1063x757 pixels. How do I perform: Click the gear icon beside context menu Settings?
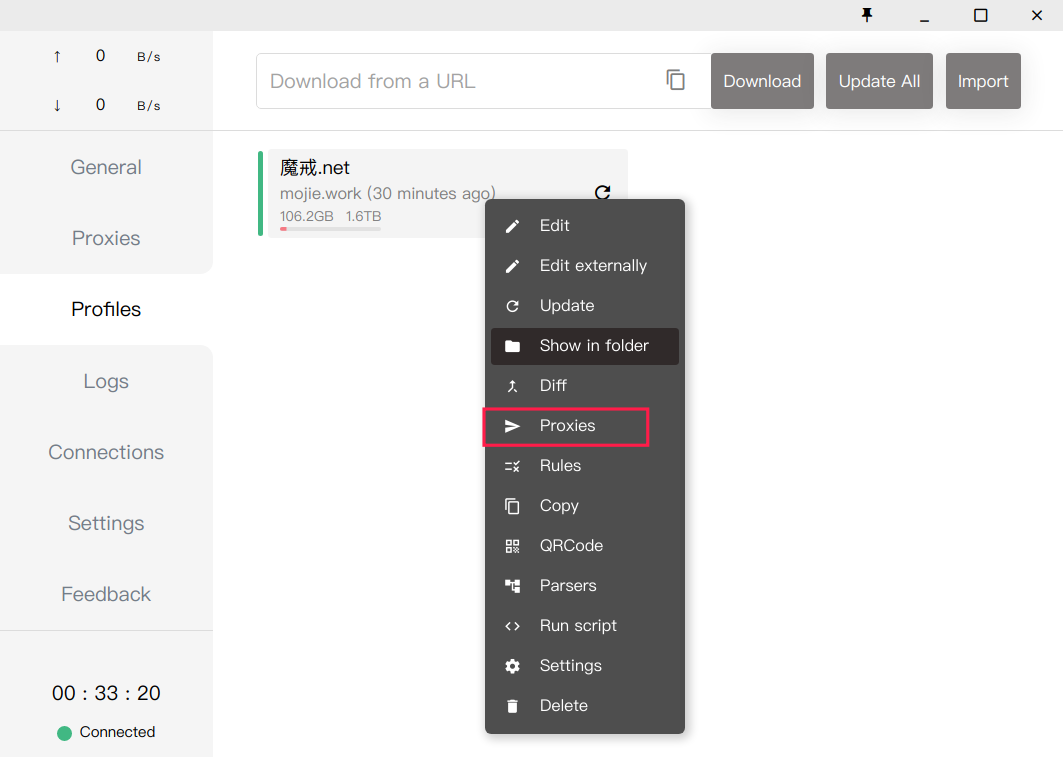coord(513,666)
